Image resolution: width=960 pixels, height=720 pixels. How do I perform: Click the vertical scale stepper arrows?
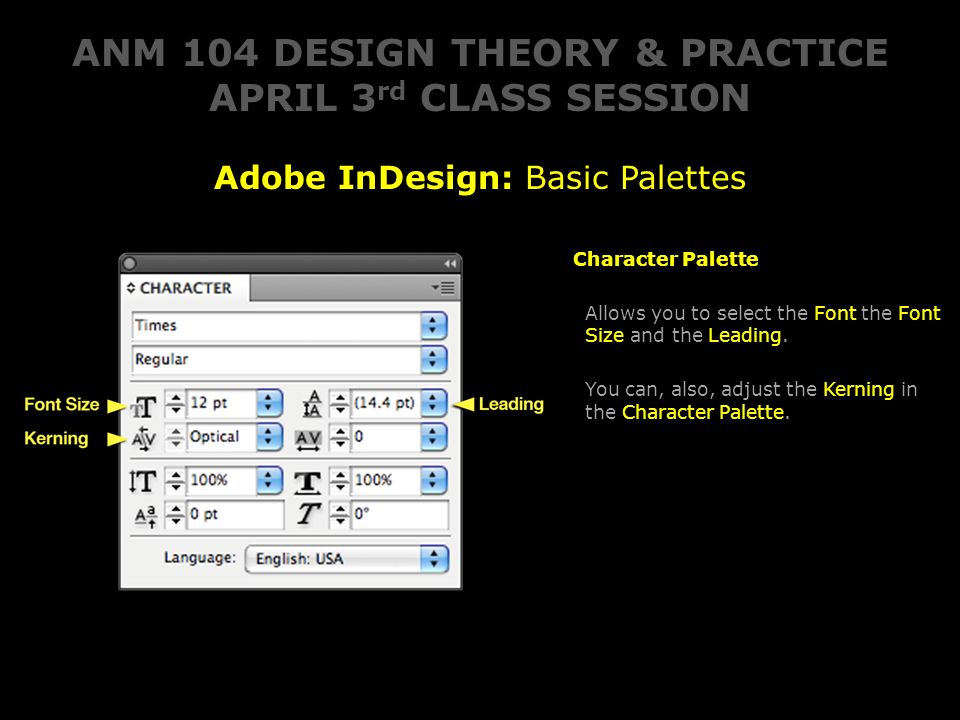pyautogui.click(x=176, y=481)
